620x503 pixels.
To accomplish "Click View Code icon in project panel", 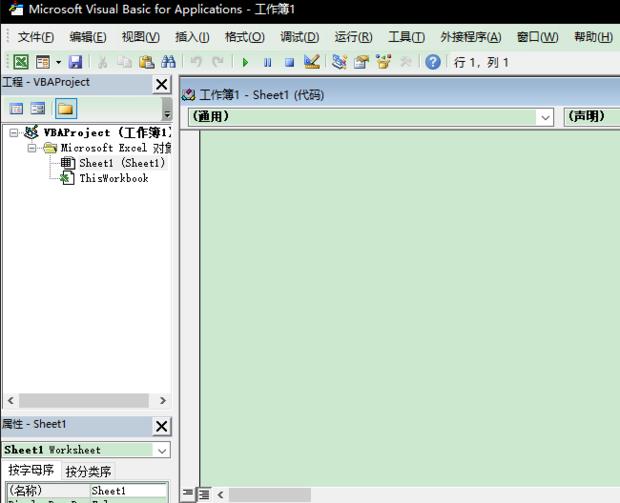I will pos(16,109).
